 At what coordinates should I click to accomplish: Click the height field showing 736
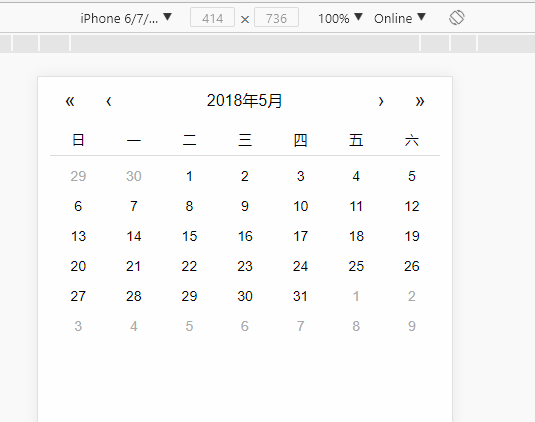(276, 18)
